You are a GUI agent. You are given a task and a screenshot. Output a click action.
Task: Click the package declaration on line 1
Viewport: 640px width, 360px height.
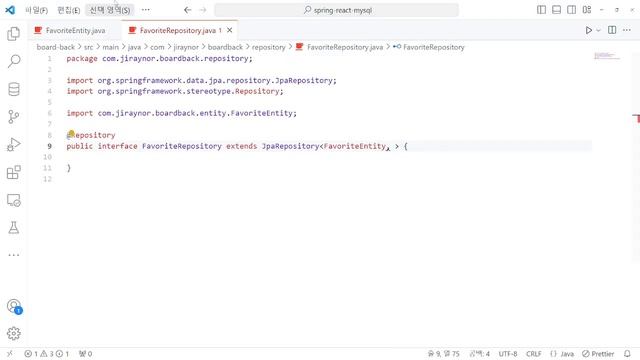coord(160,58)
